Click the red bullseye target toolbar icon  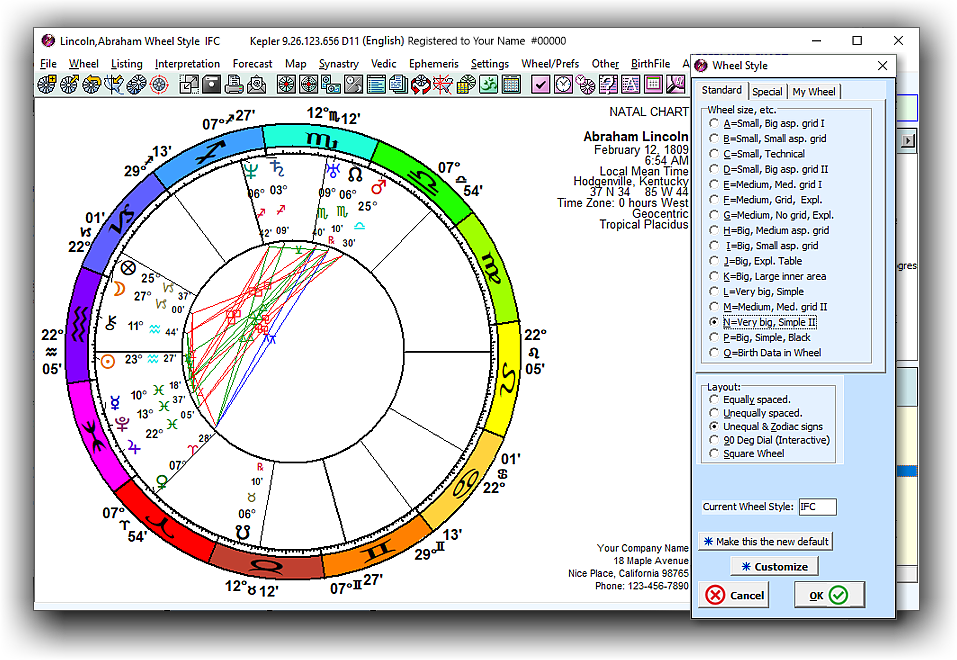point(158,85)
